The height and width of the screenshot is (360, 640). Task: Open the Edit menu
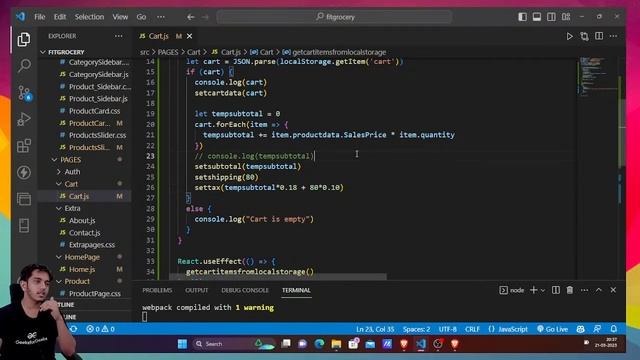tap(60, 17)
